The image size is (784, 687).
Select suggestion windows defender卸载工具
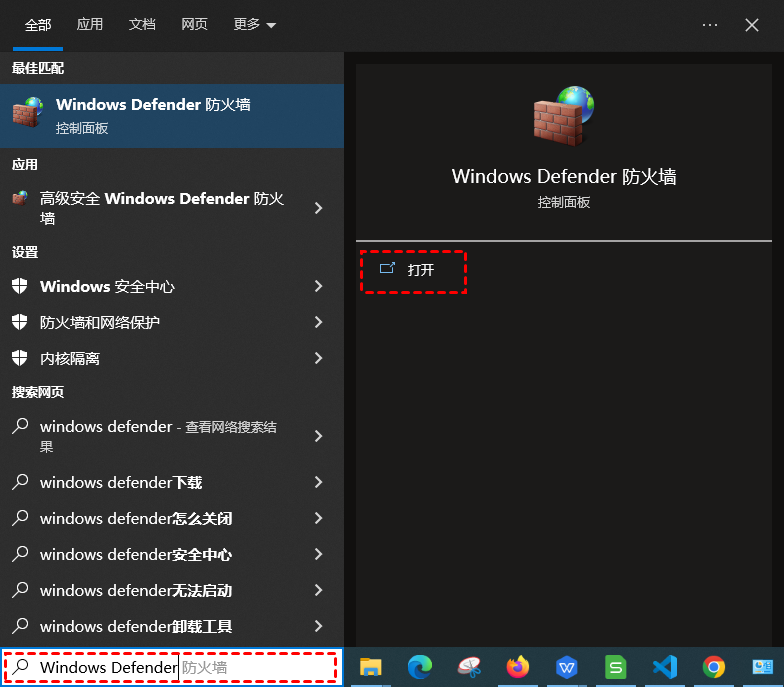[172, 626]
